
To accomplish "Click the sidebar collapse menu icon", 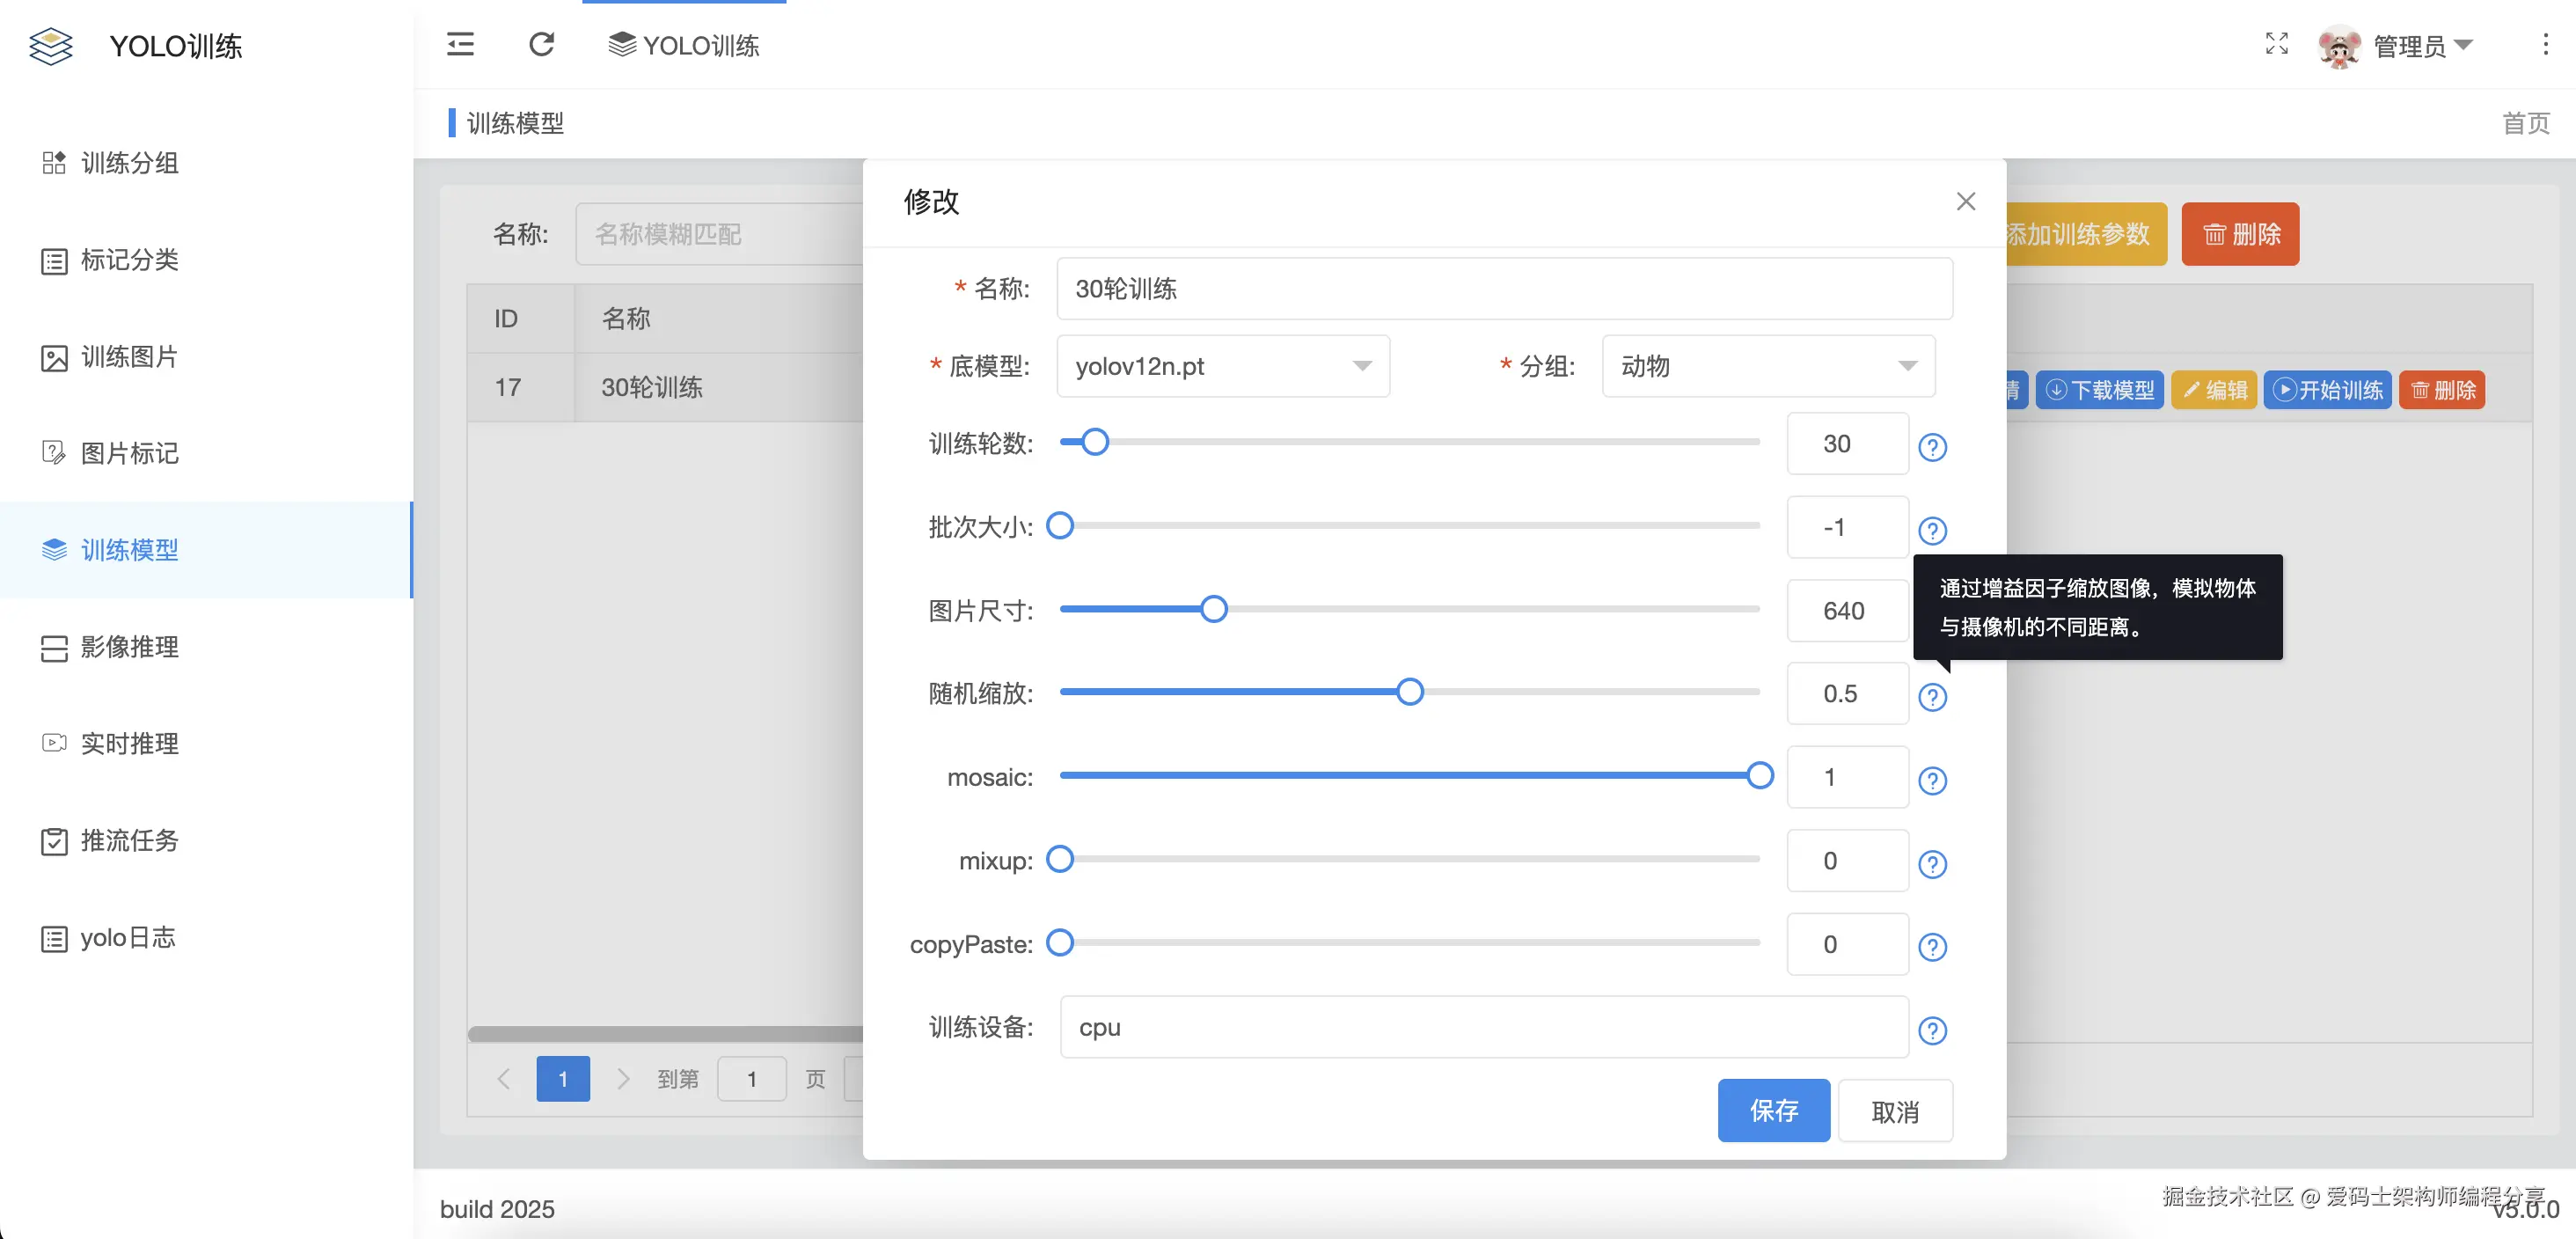I will (460, 44).
